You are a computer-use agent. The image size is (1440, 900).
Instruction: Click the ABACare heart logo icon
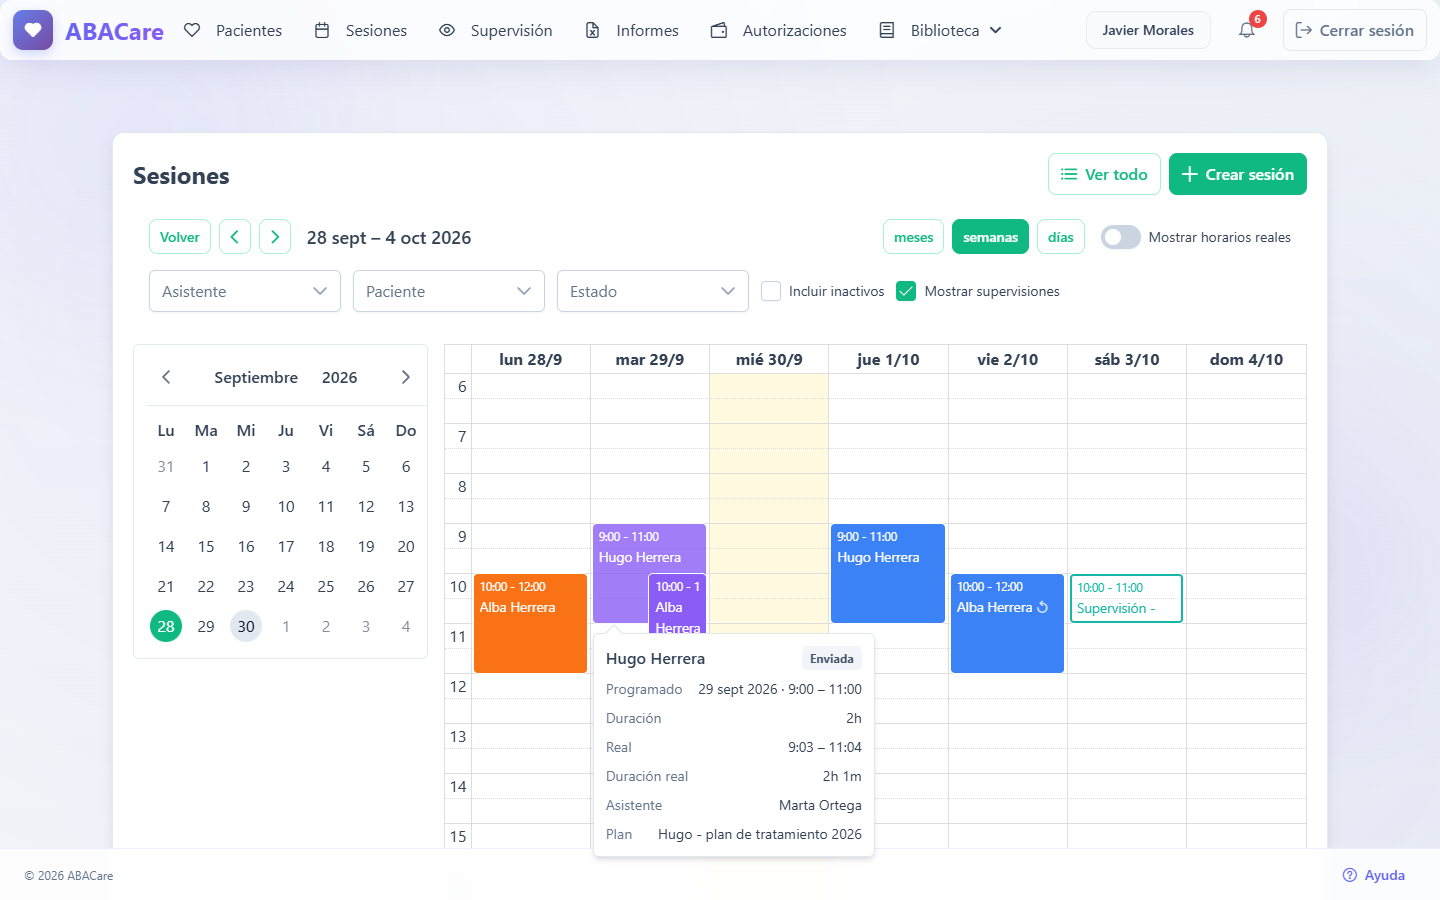(33, 30)
